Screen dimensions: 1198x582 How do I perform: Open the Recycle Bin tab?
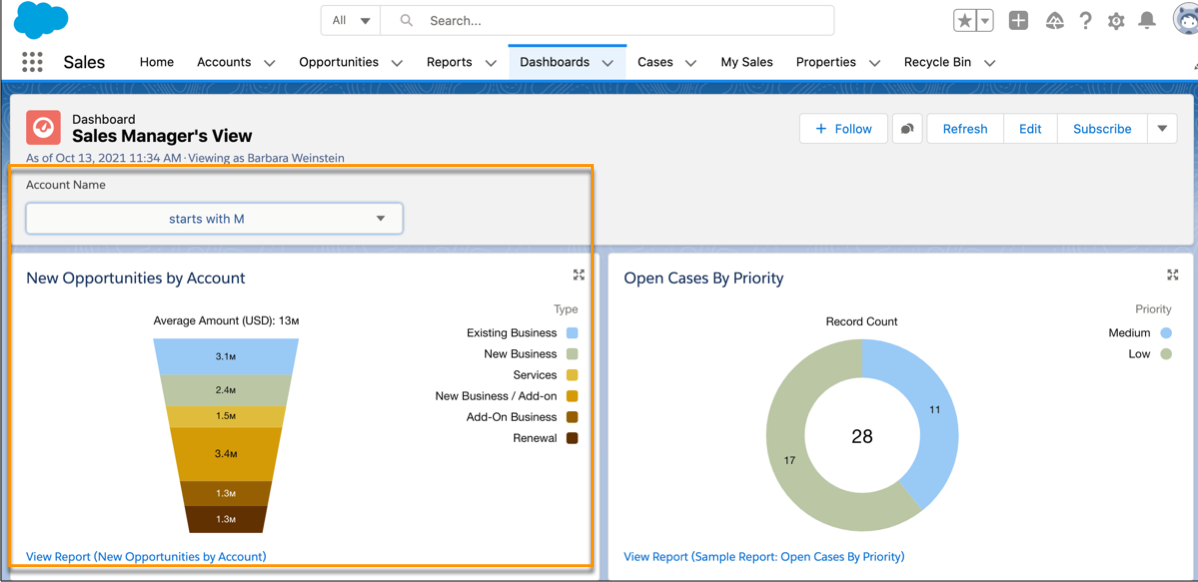tap(937, 62)
